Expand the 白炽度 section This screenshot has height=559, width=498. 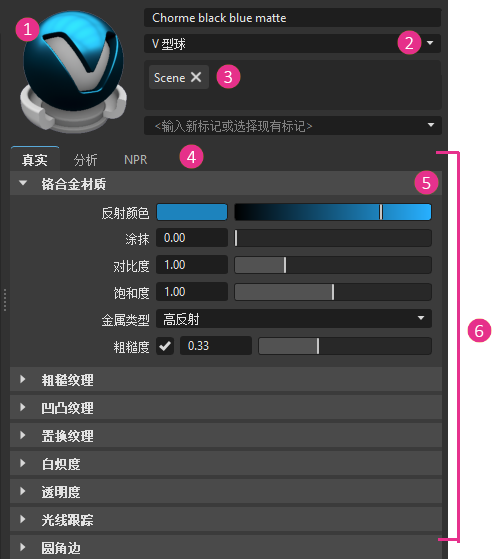click(226, 463)
